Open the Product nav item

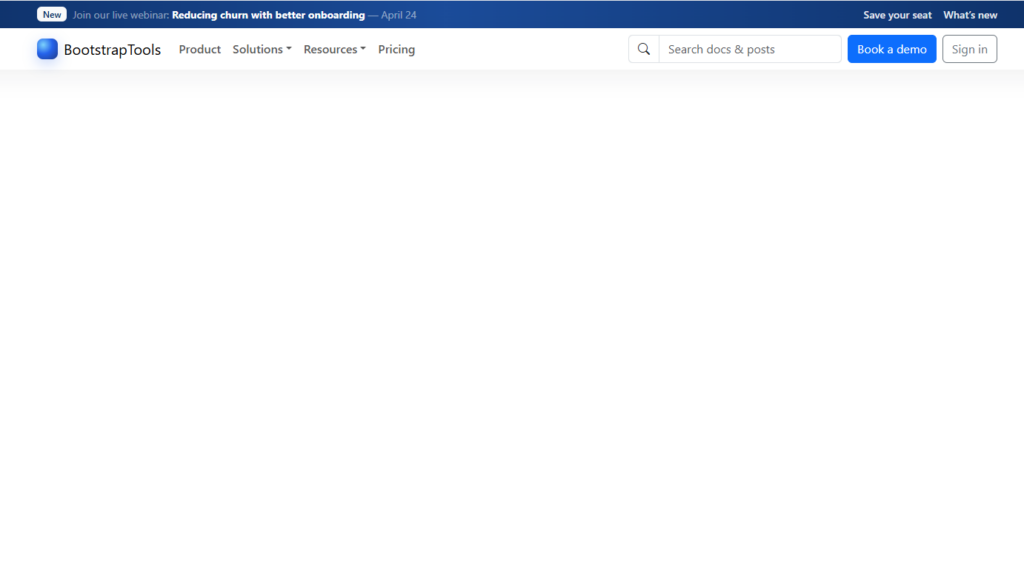[x=200, y=49]
